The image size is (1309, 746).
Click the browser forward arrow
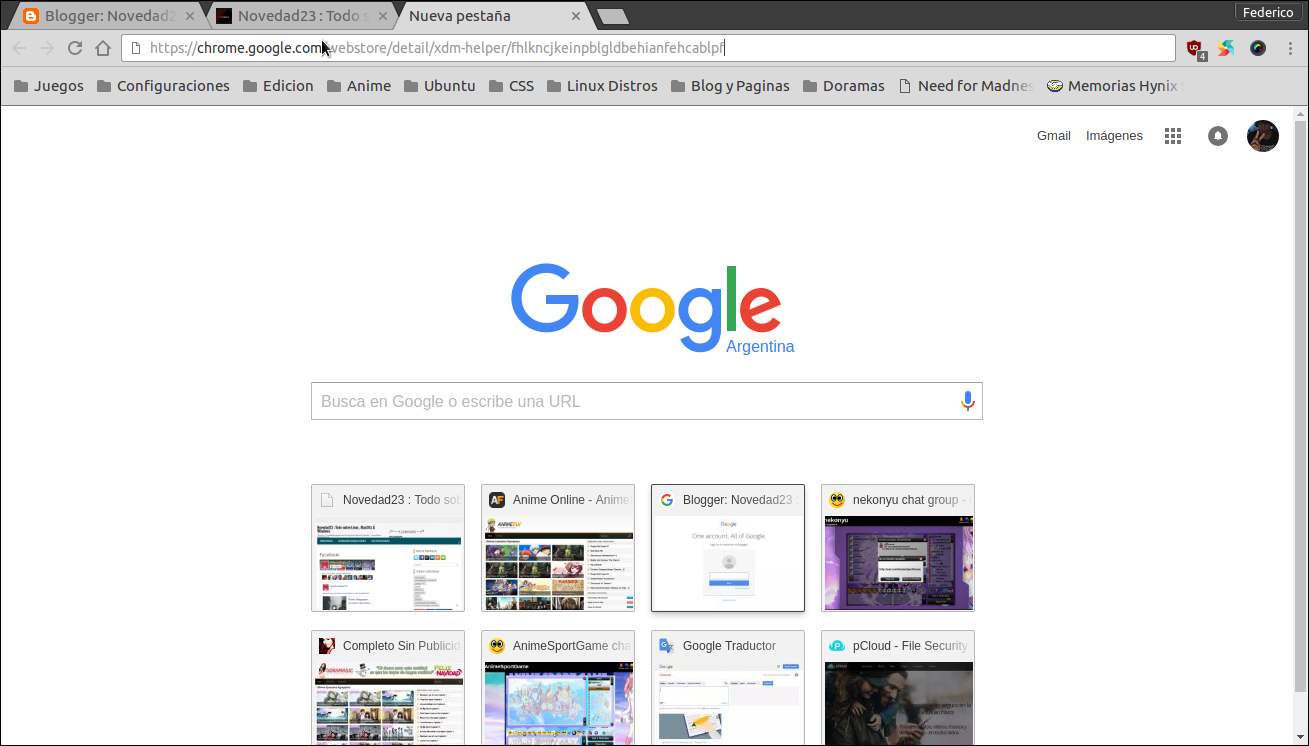pyautogui.click(x=47, y=48)
